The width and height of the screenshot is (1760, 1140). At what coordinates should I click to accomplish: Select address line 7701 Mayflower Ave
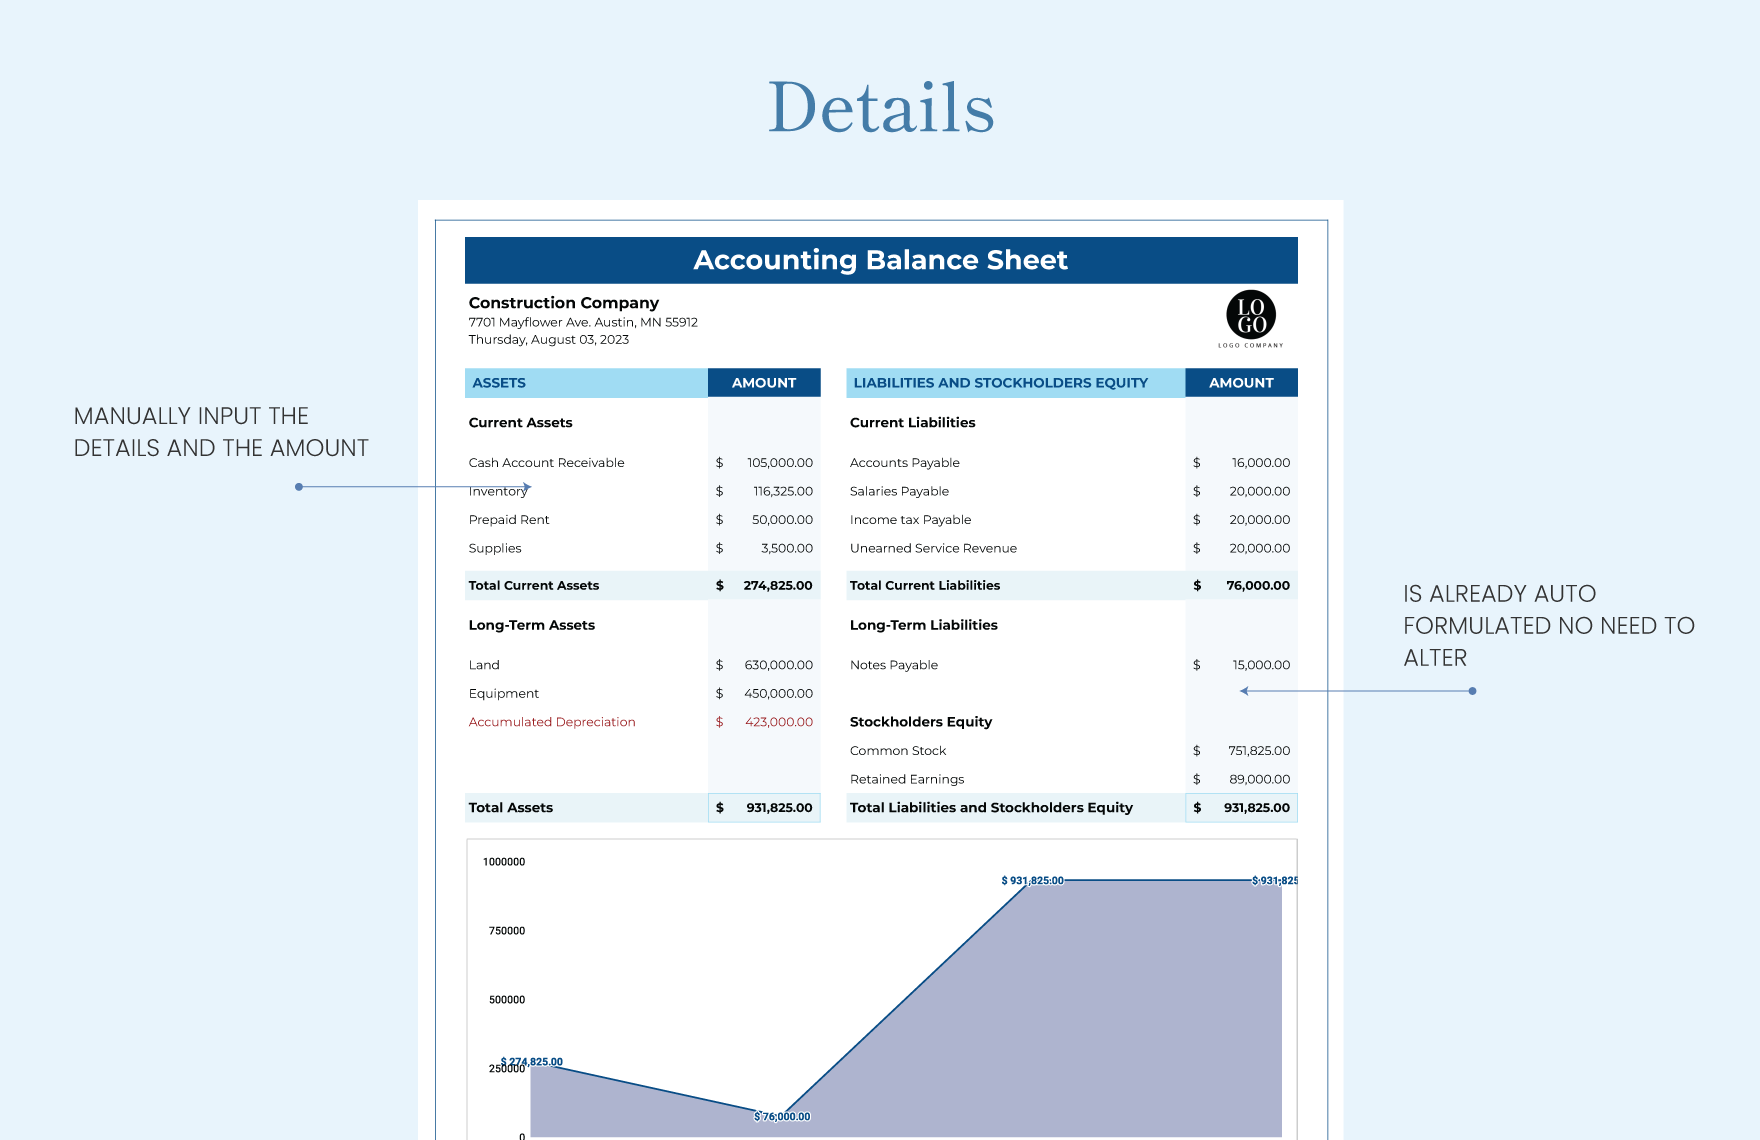tap(583, 322)
